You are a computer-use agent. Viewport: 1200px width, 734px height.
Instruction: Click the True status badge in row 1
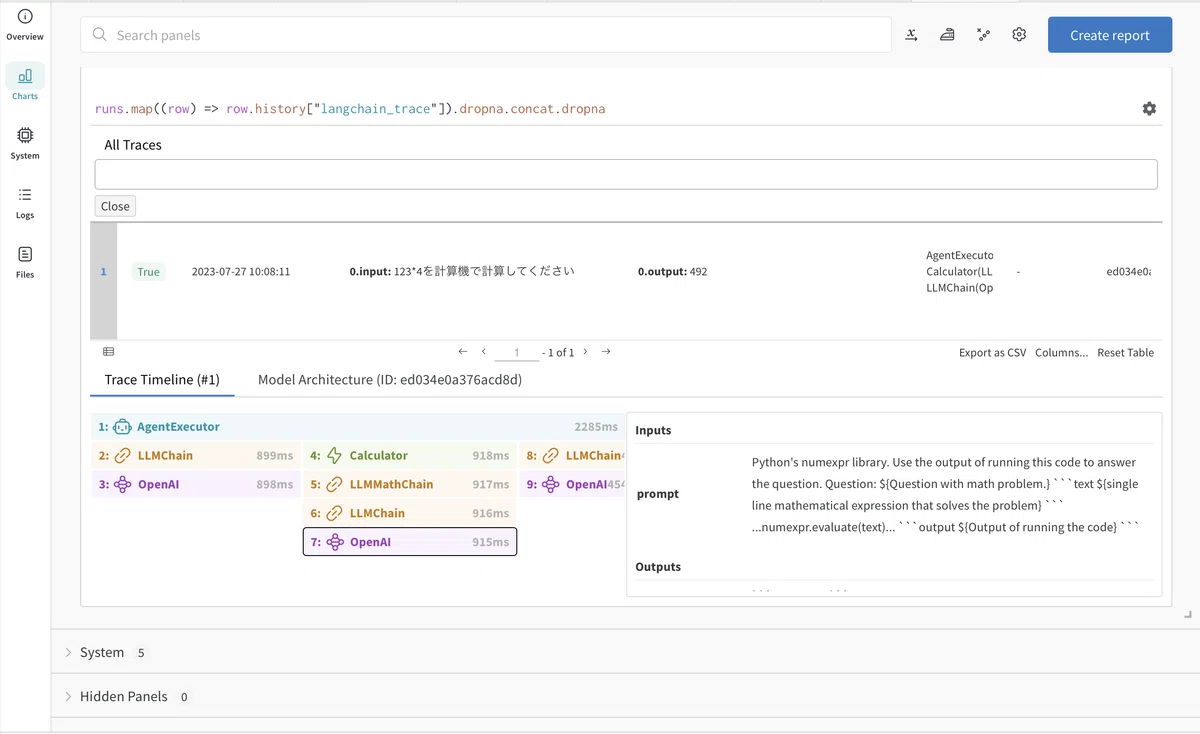pos(148,272)
